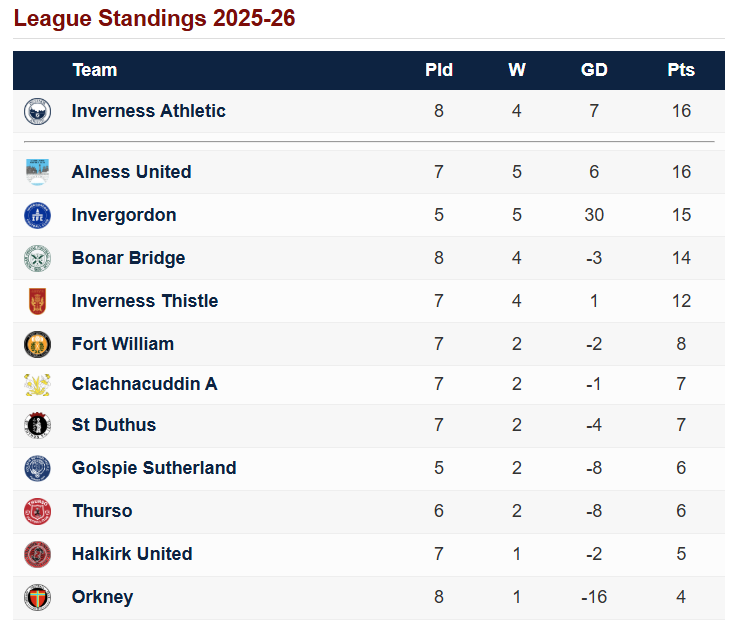
Task: Click the Inverness Athletic club crest
Action: tap(37, 111)
